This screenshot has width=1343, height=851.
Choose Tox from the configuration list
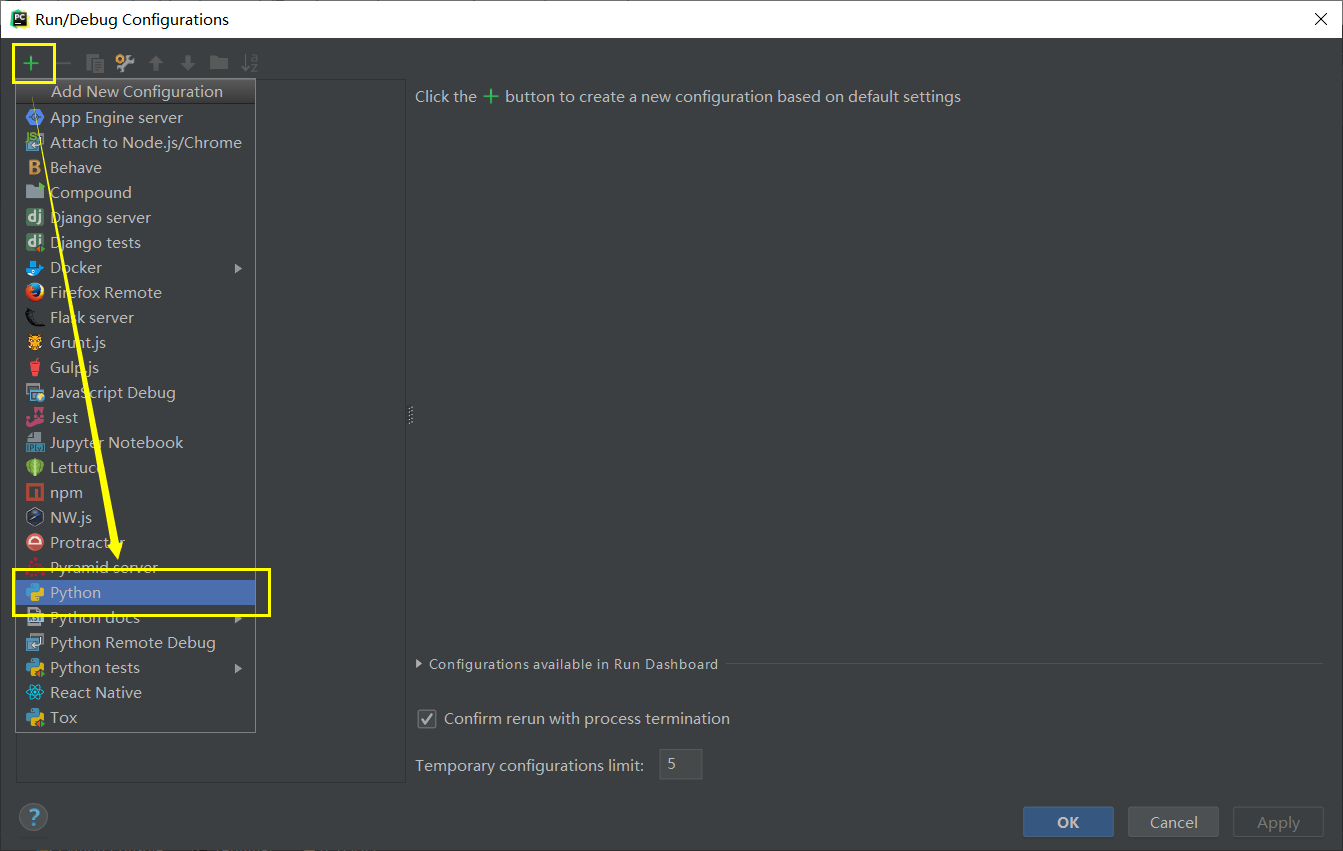click(x=135, y=717)
